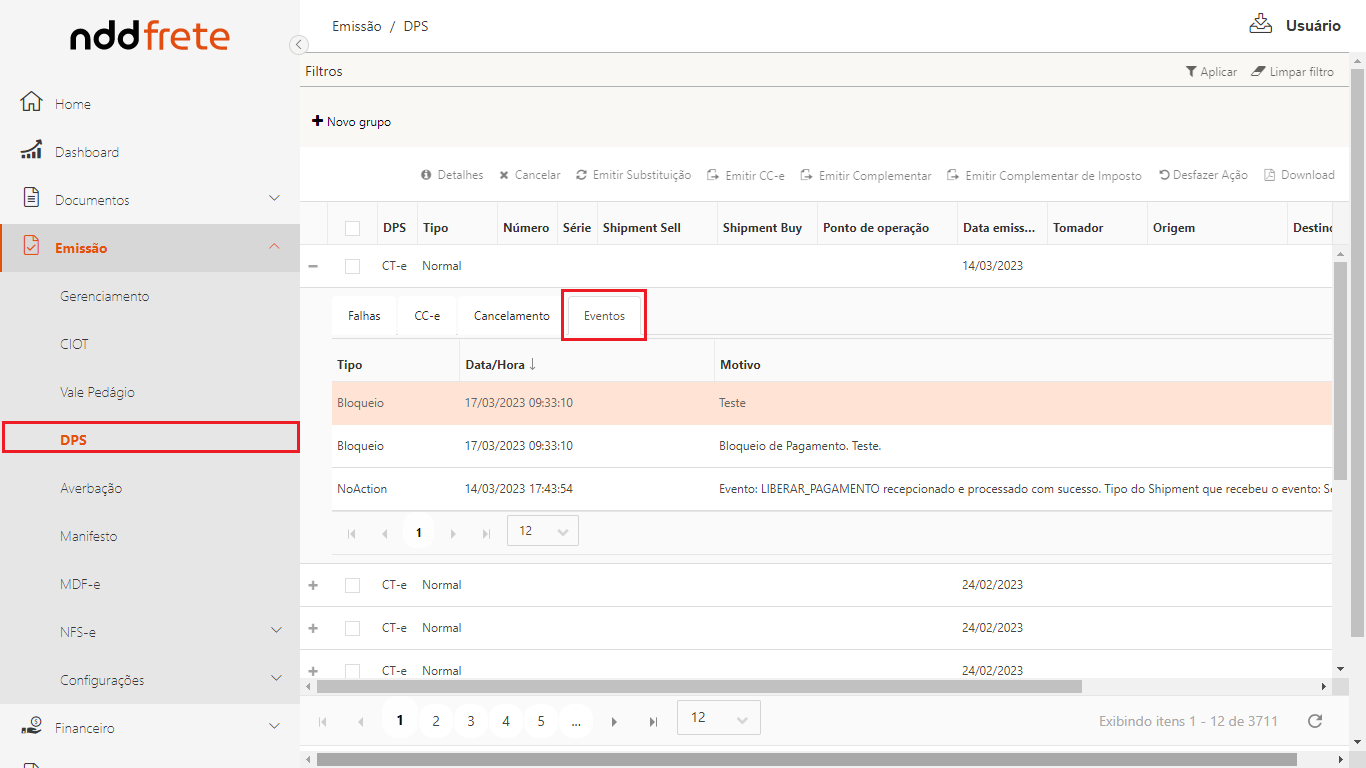Click the Novo grupo button
Screen dimensions: 1366x768
coord(352,122)
